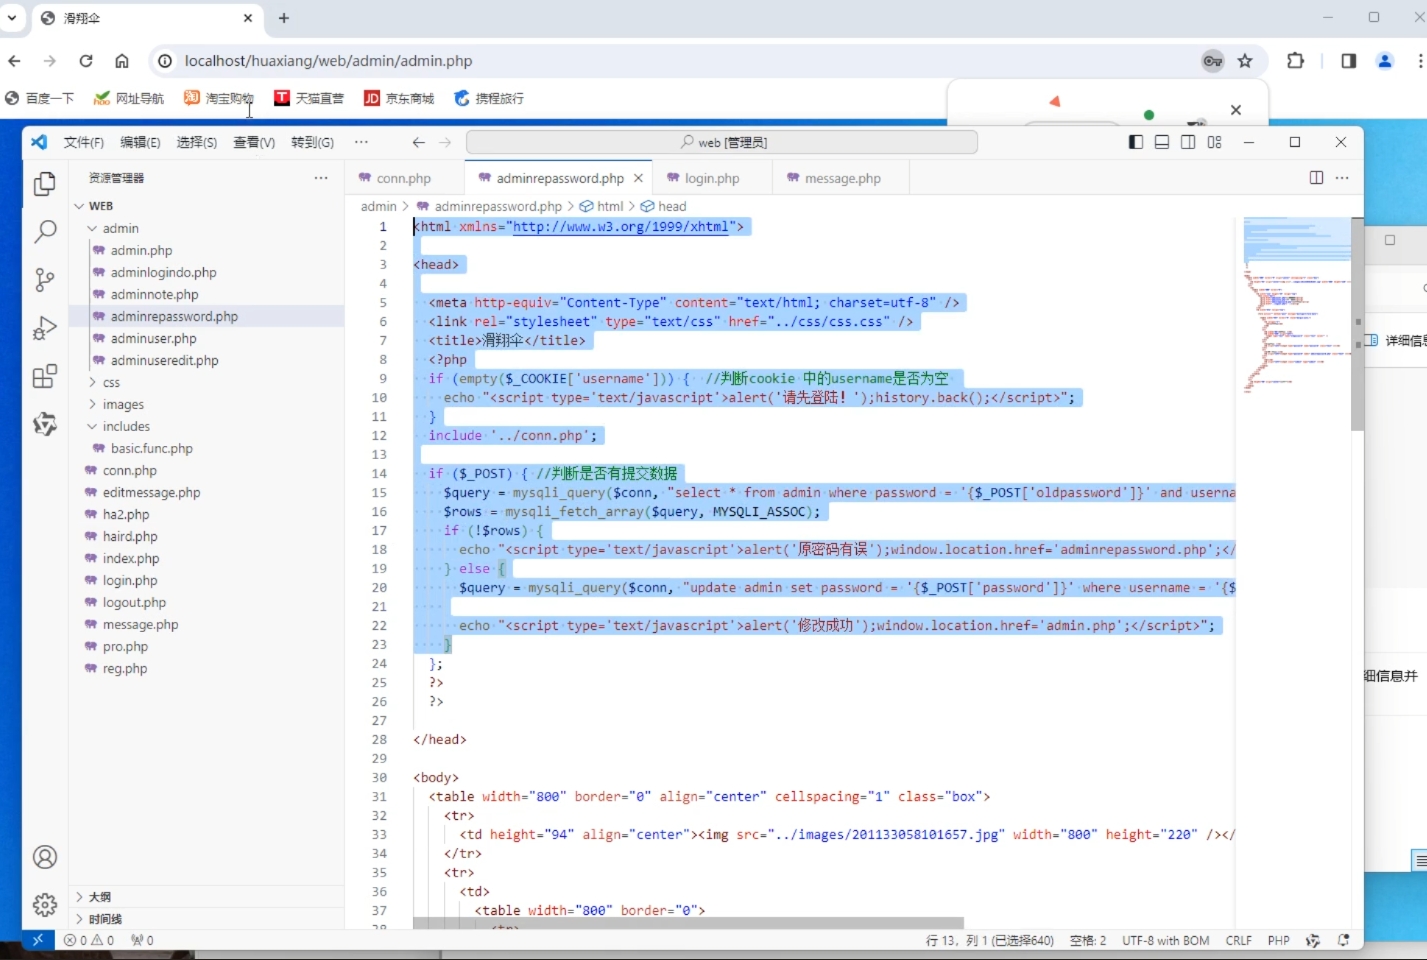Viewport: 1427px width, 960px height.
Task: Toggle bottom panel visibility
Action: click(1162, 142)
